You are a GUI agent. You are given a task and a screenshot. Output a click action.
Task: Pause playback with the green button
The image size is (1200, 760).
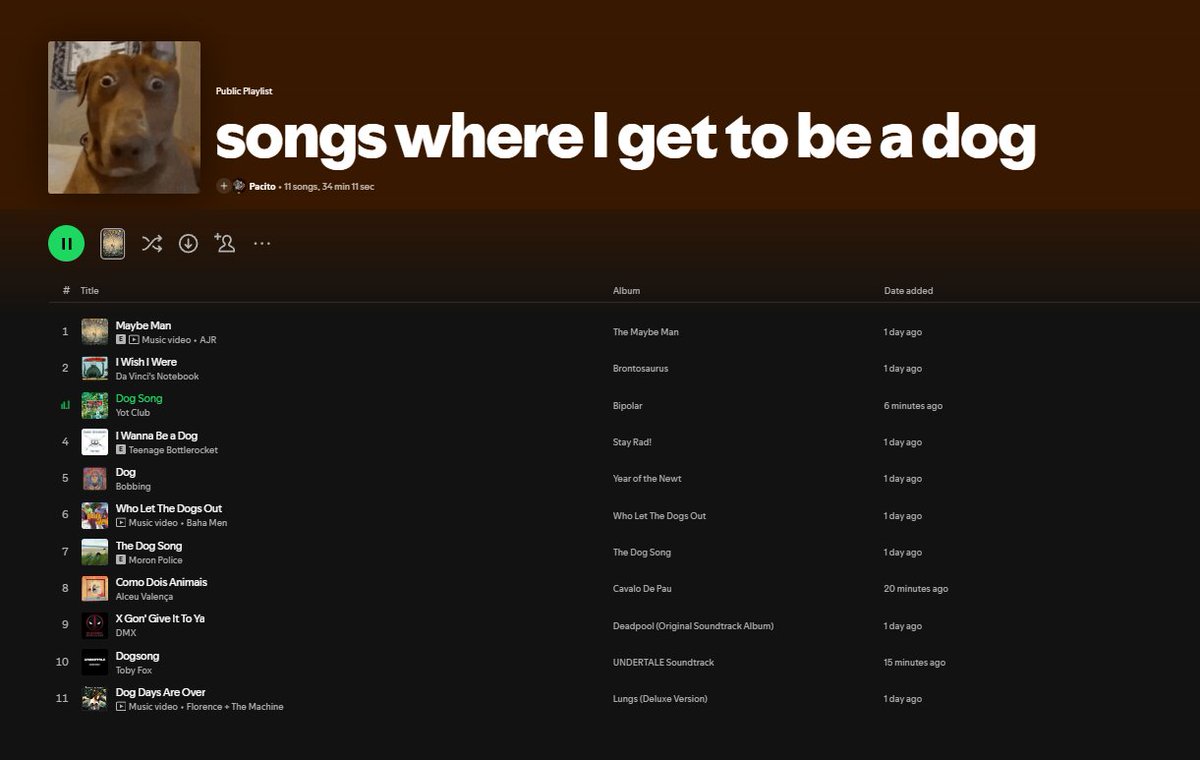66,243
